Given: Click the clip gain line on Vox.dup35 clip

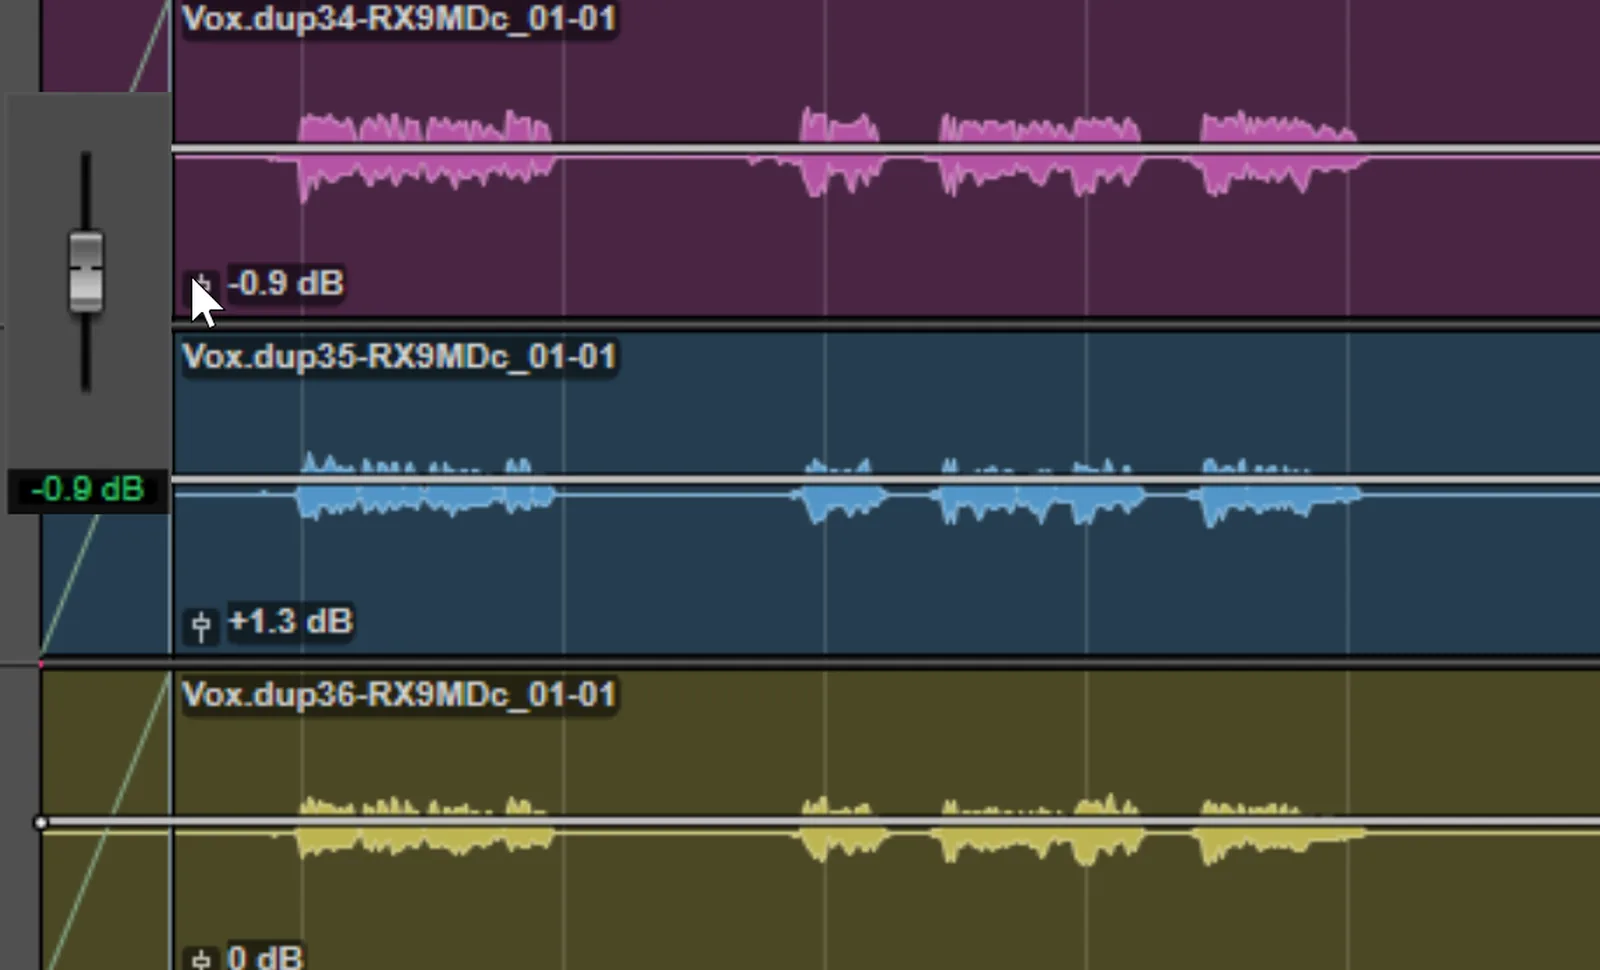Looking at the screenshot, I should pos(885,481).
